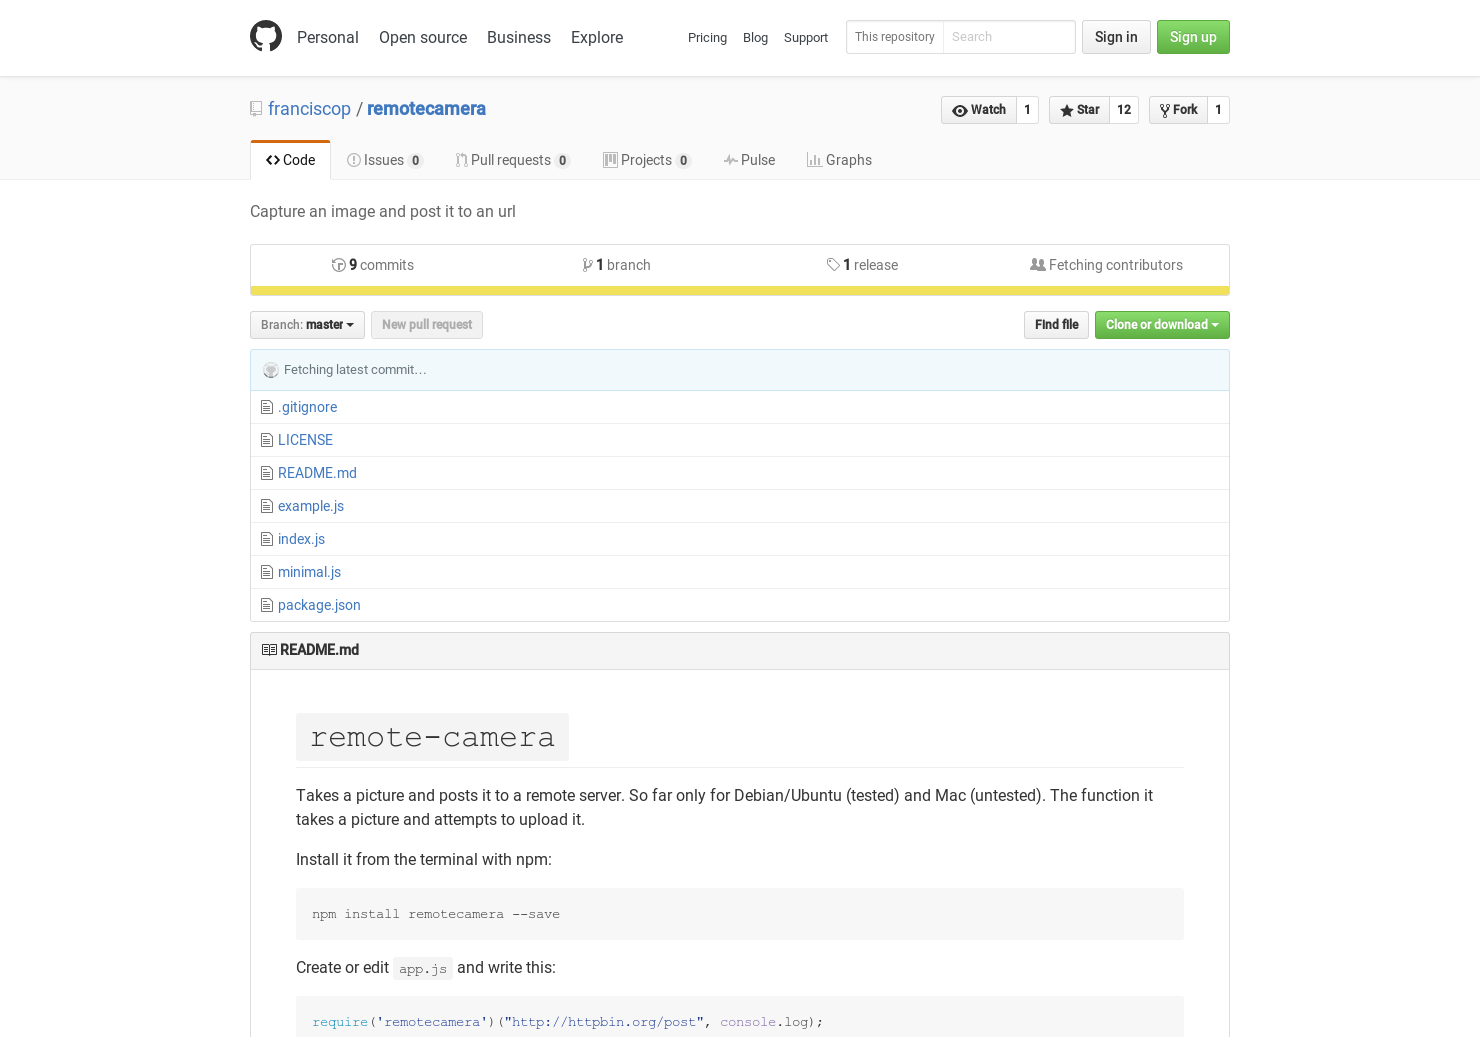Screen dimensions: 1480x1037
Task: Expand the Clone or download dropdown
Action: click(1161, 324)
